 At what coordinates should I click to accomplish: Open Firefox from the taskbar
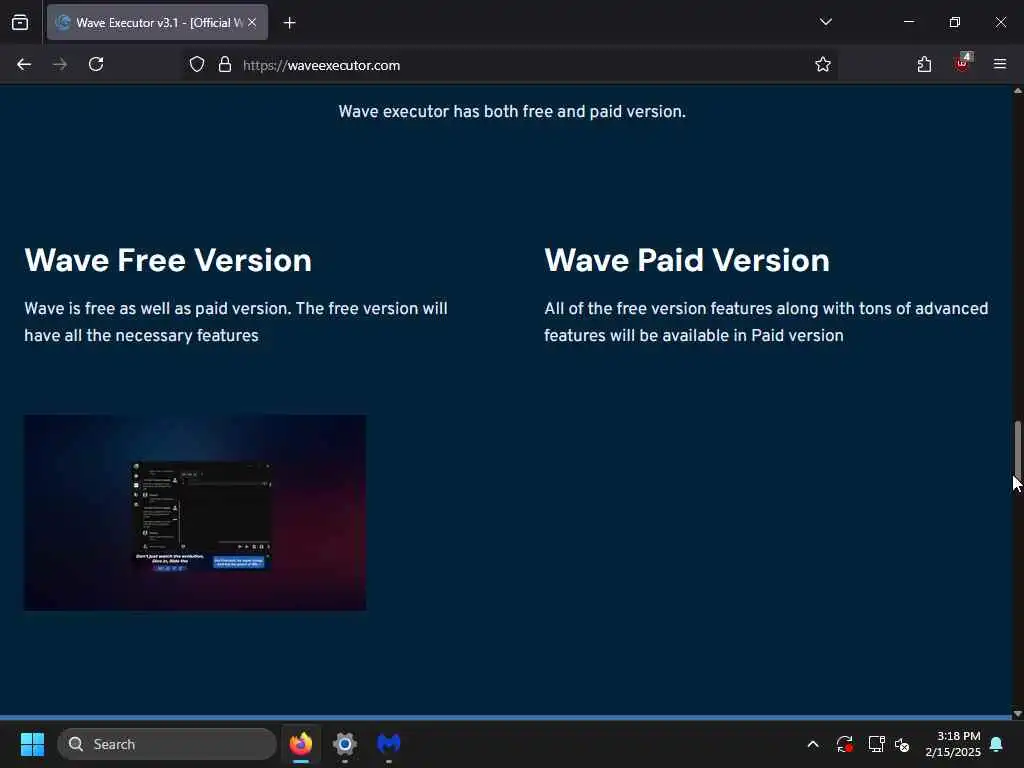(x=300, y=744)
